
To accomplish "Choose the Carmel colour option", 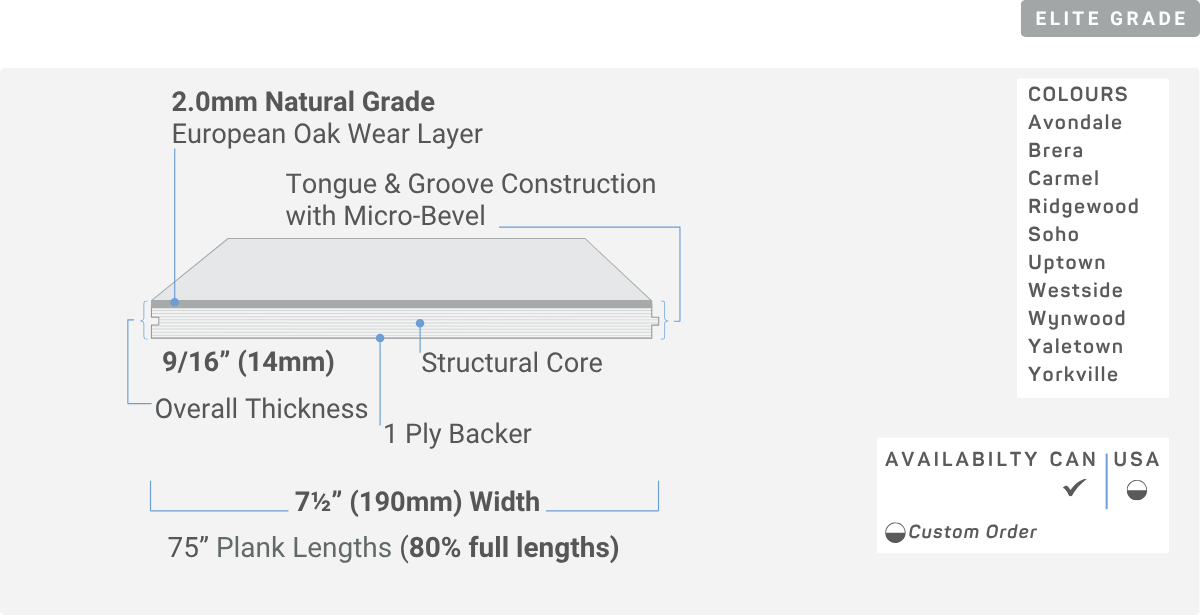I will 1063,178.
